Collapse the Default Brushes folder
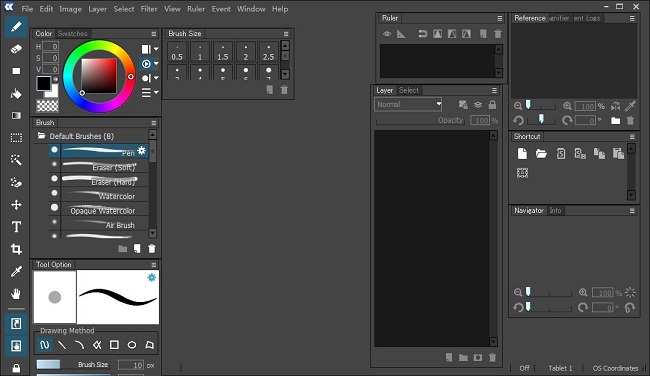The width and height of the screenshot is (650, 376). click(41, 136)
